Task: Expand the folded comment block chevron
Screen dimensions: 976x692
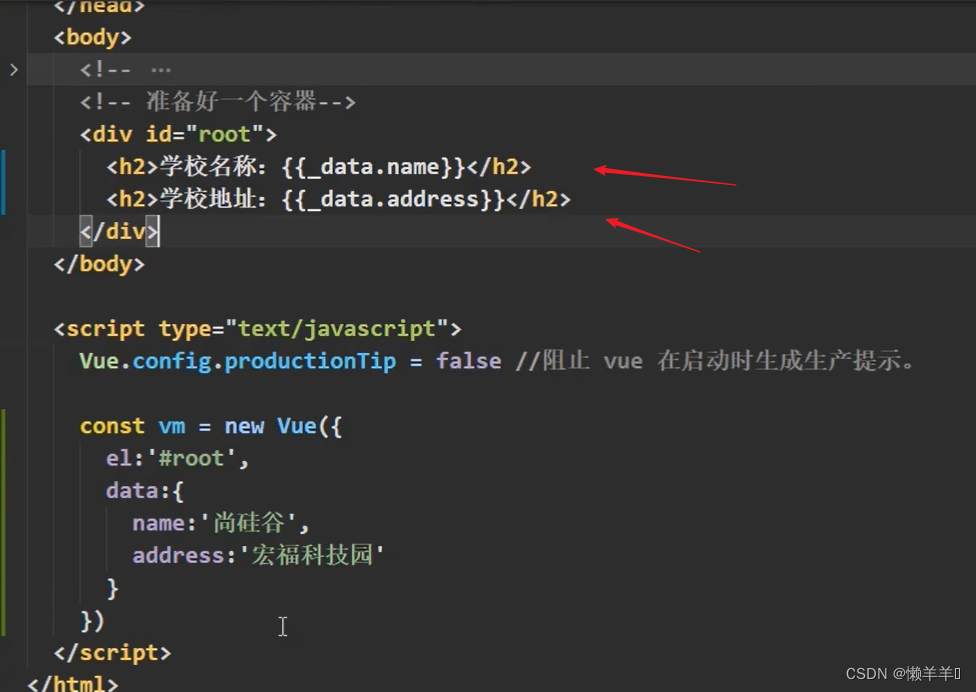Action: click(x=14, y=69)
